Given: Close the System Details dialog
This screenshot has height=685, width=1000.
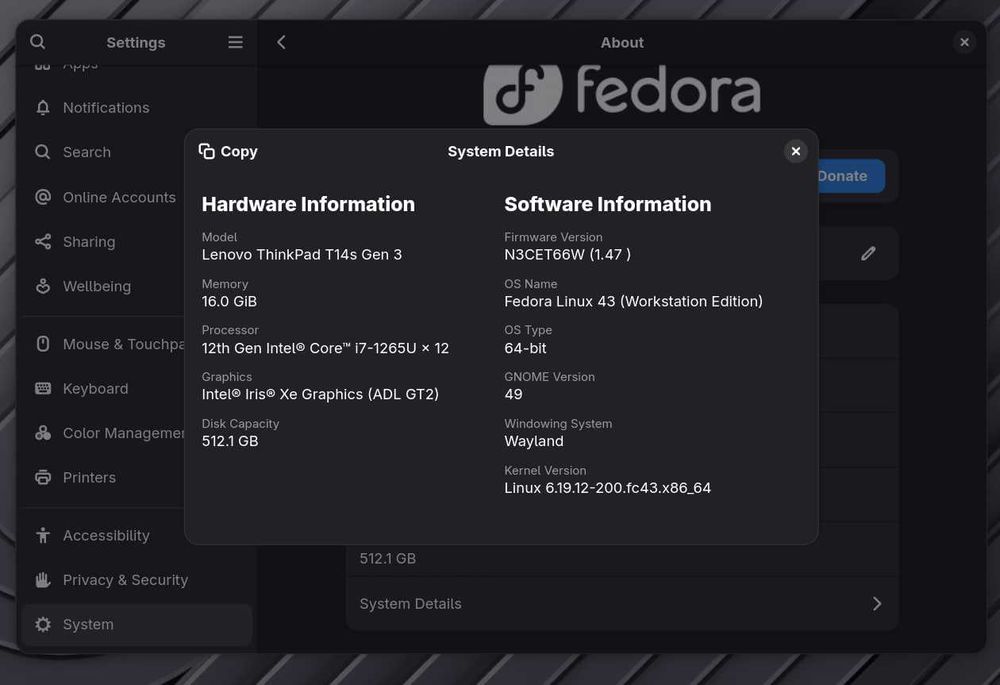Looking at the screenshot, I should (795, 151).
